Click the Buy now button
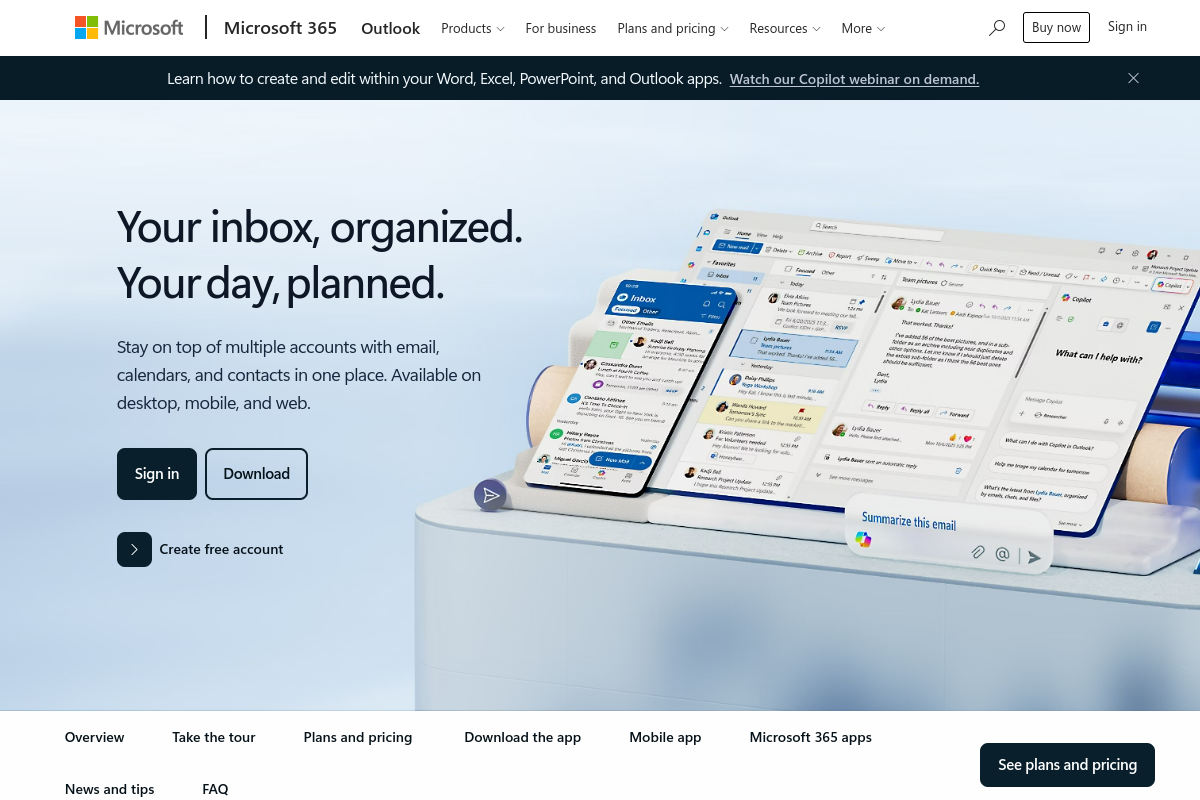 (x=1056, y=28)
